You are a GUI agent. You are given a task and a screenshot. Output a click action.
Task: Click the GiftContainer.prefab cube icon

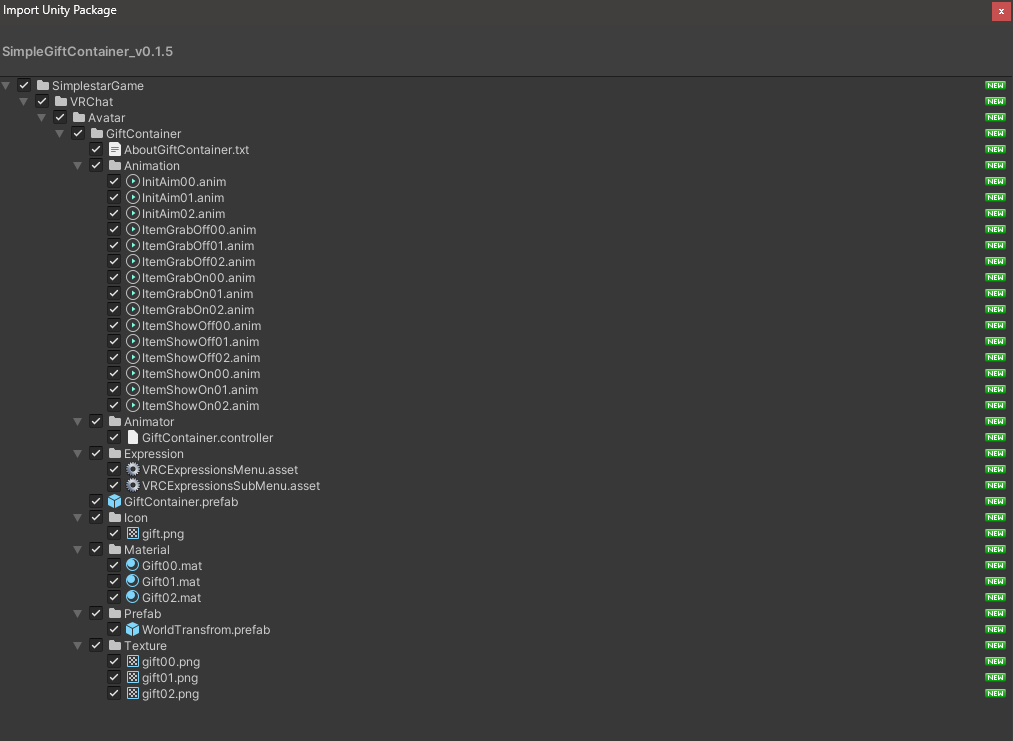pyautogui.click(x=114, y=501)
